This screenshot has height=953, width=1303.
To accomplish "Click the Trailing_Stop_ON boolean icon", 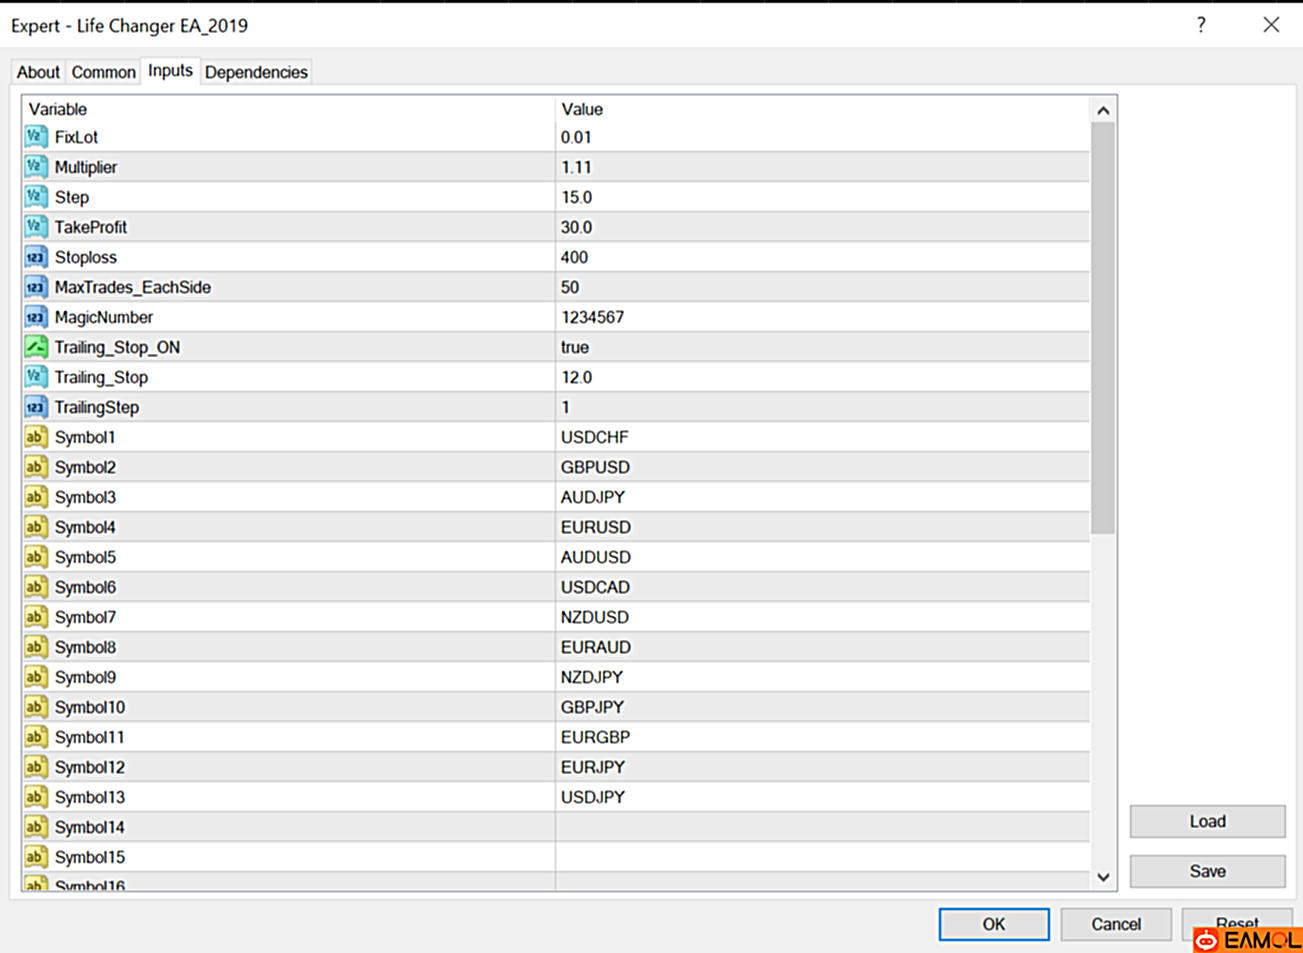I will click(36, 347).
